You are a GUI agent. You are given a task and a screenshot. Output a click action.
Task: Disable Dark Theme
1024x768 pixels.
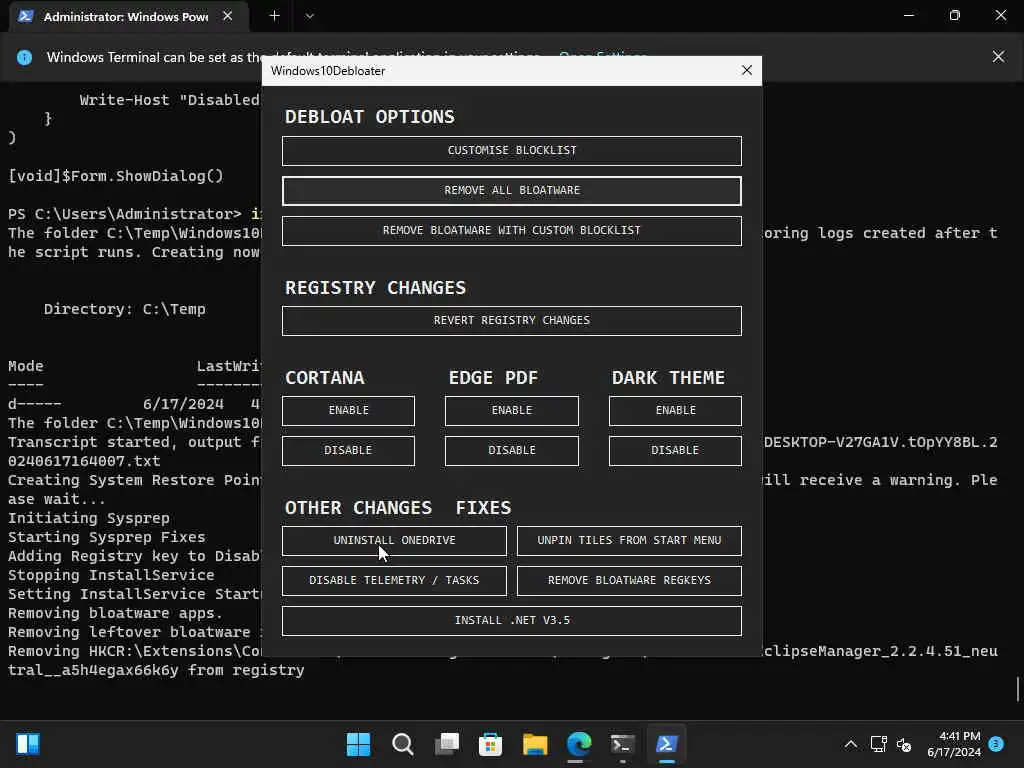[x=675, y=450]
